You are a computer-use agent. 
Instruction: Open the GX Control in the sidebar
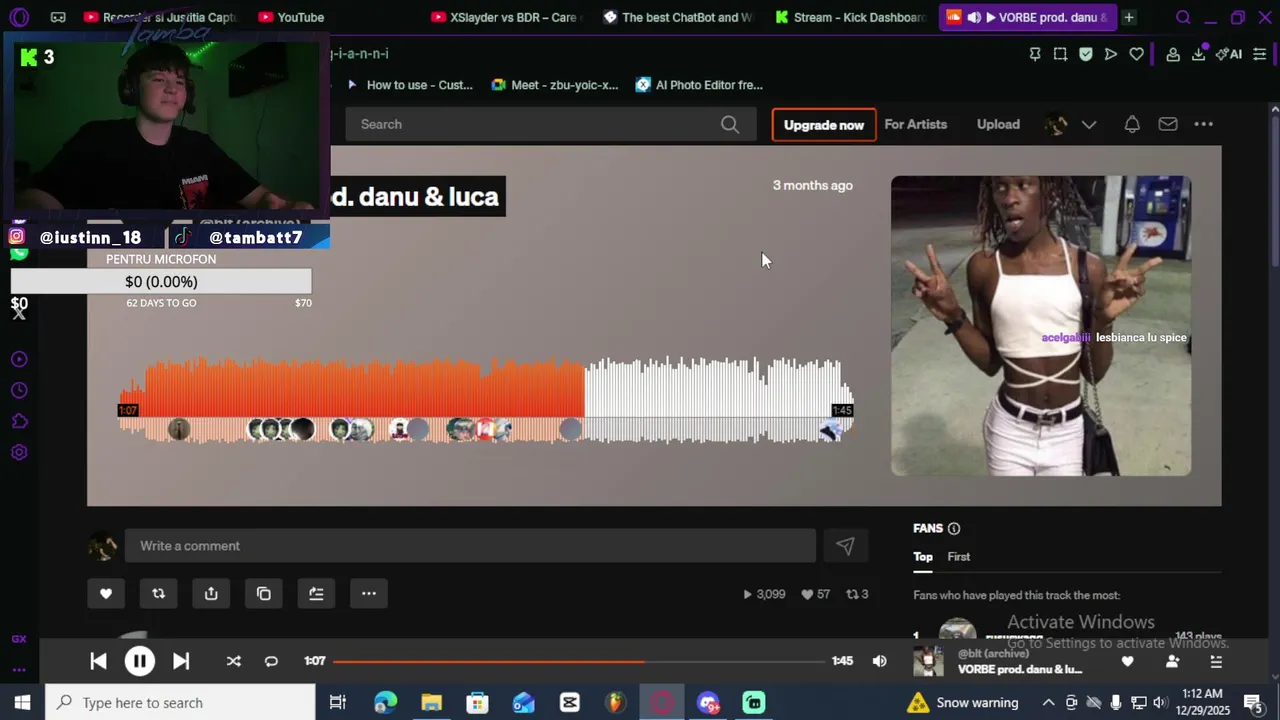pyautogui.click(x=19, y=639)
